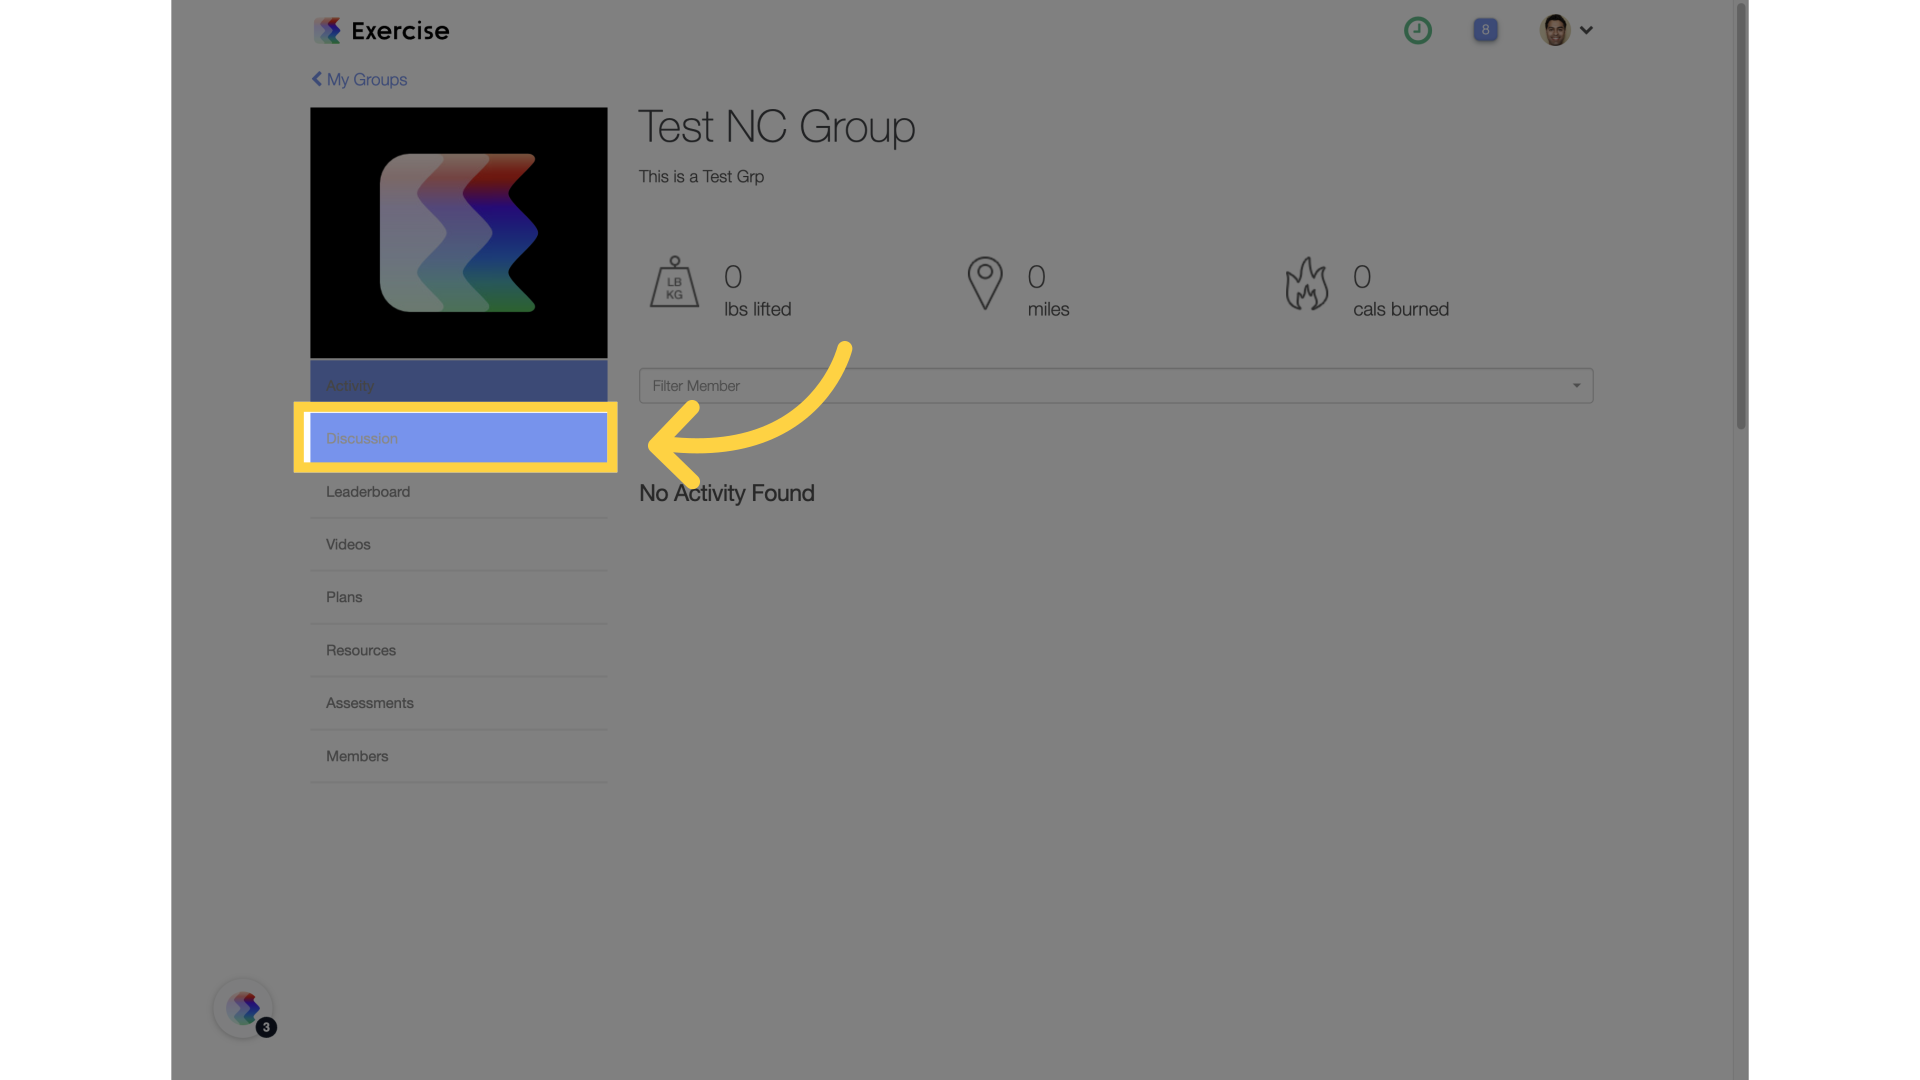Open the chat widget with badge 3

[244, 1008]
